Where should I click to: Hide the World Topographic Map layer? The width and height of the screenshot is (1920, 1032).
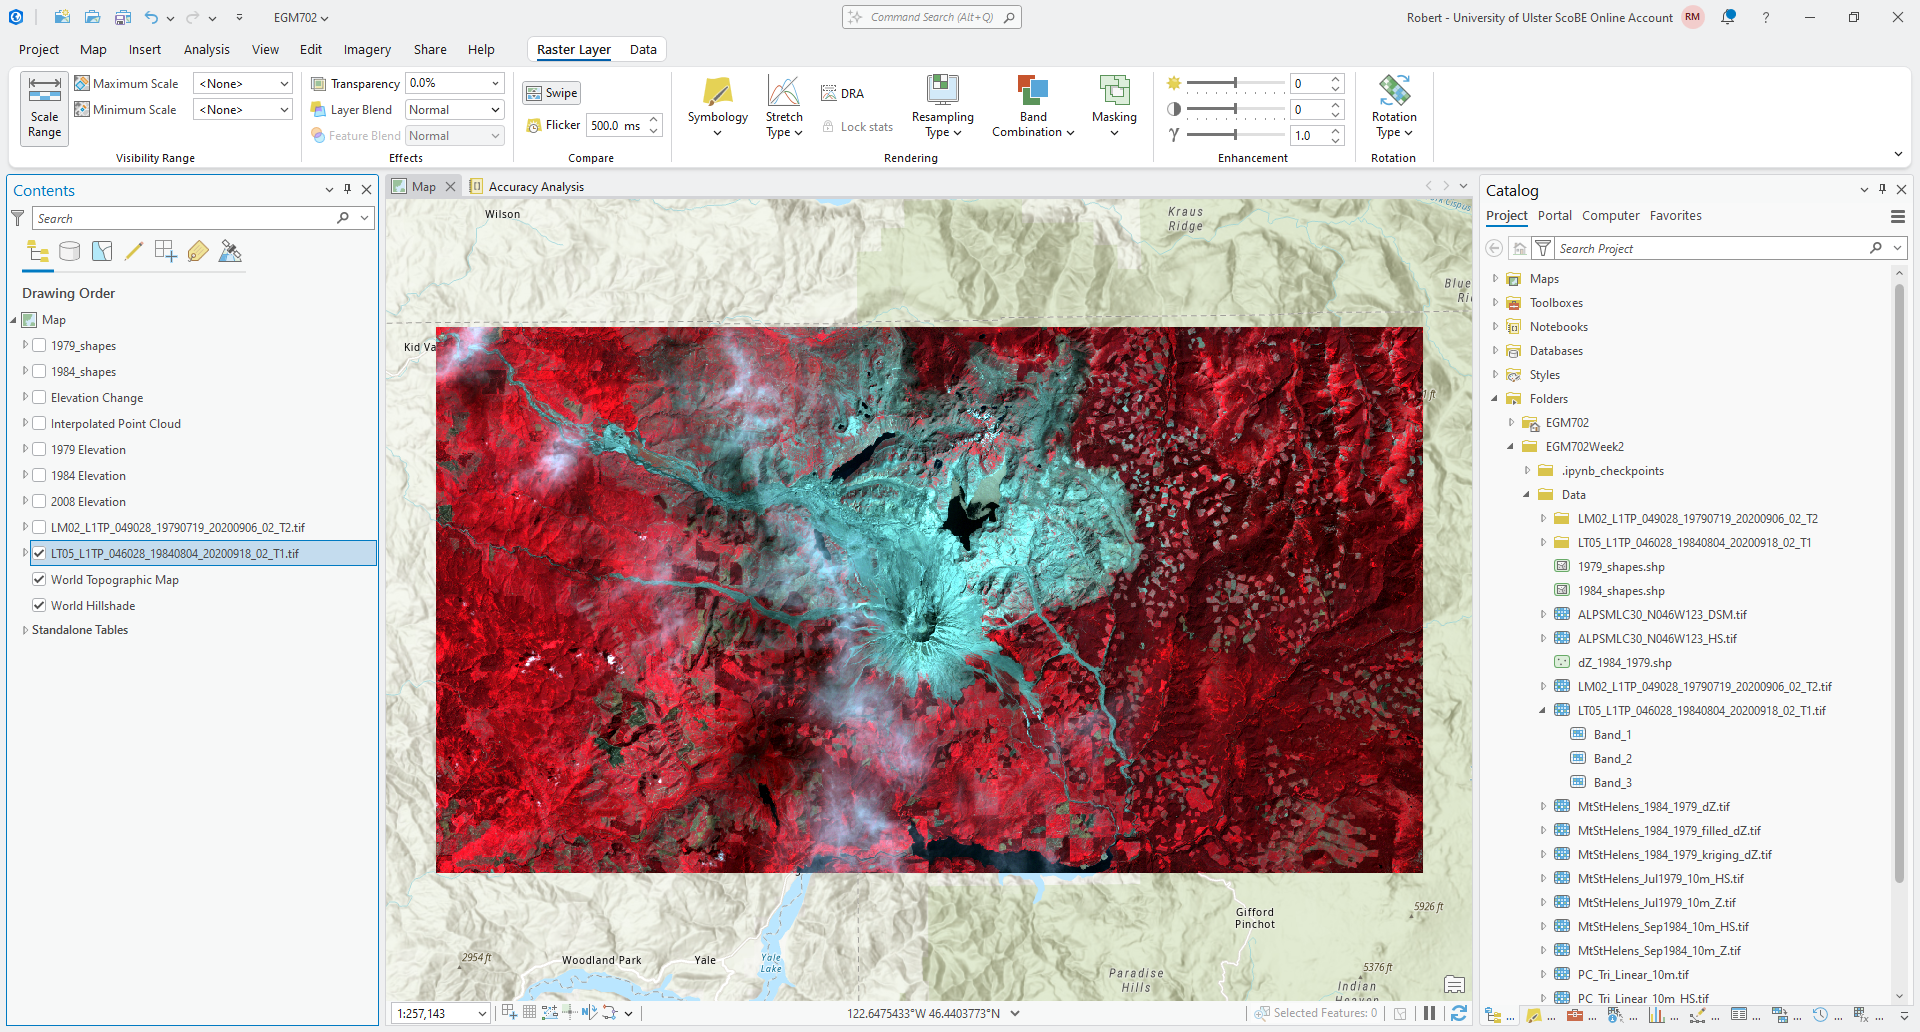click(x=40, y=579)
